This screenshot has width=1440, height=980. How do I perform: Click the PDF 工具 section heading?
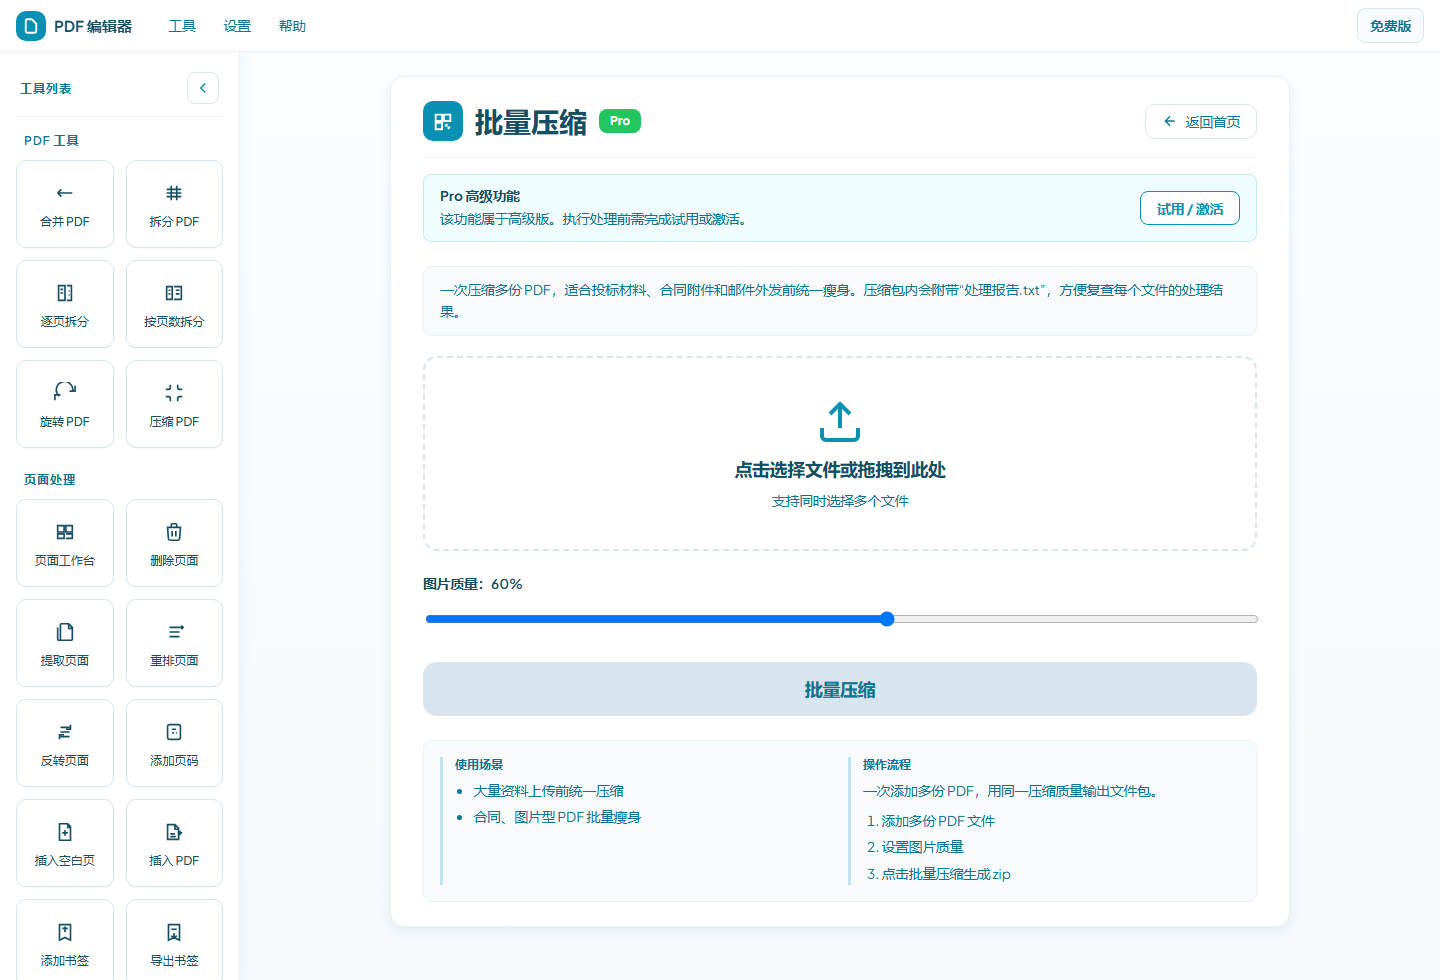click(51, 140)
